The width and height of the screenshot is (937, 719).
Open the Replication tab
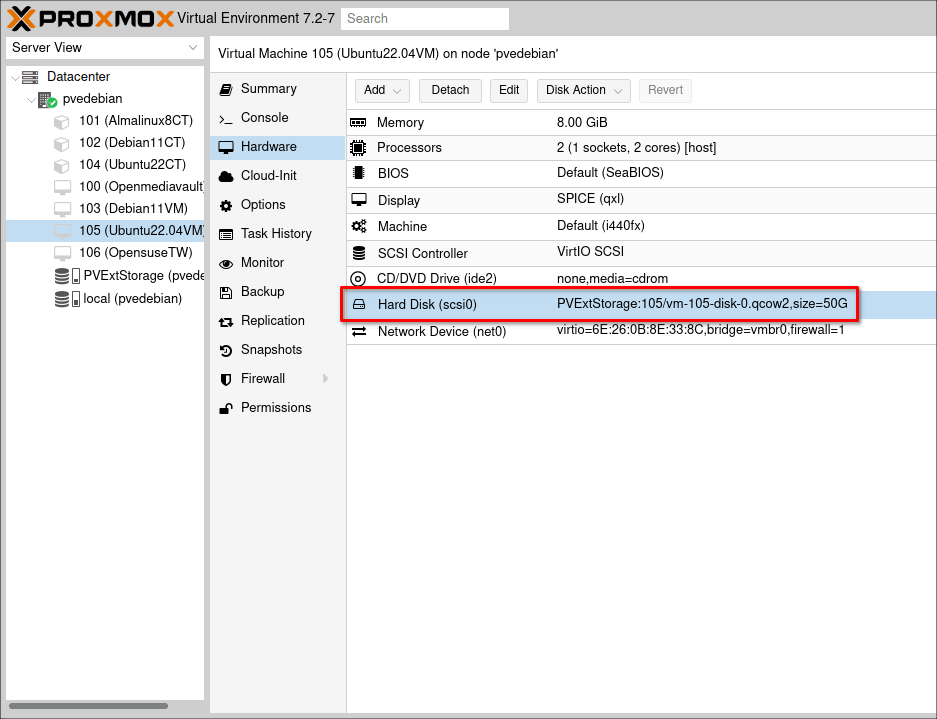pyautogui.click(x=278, y=321)
